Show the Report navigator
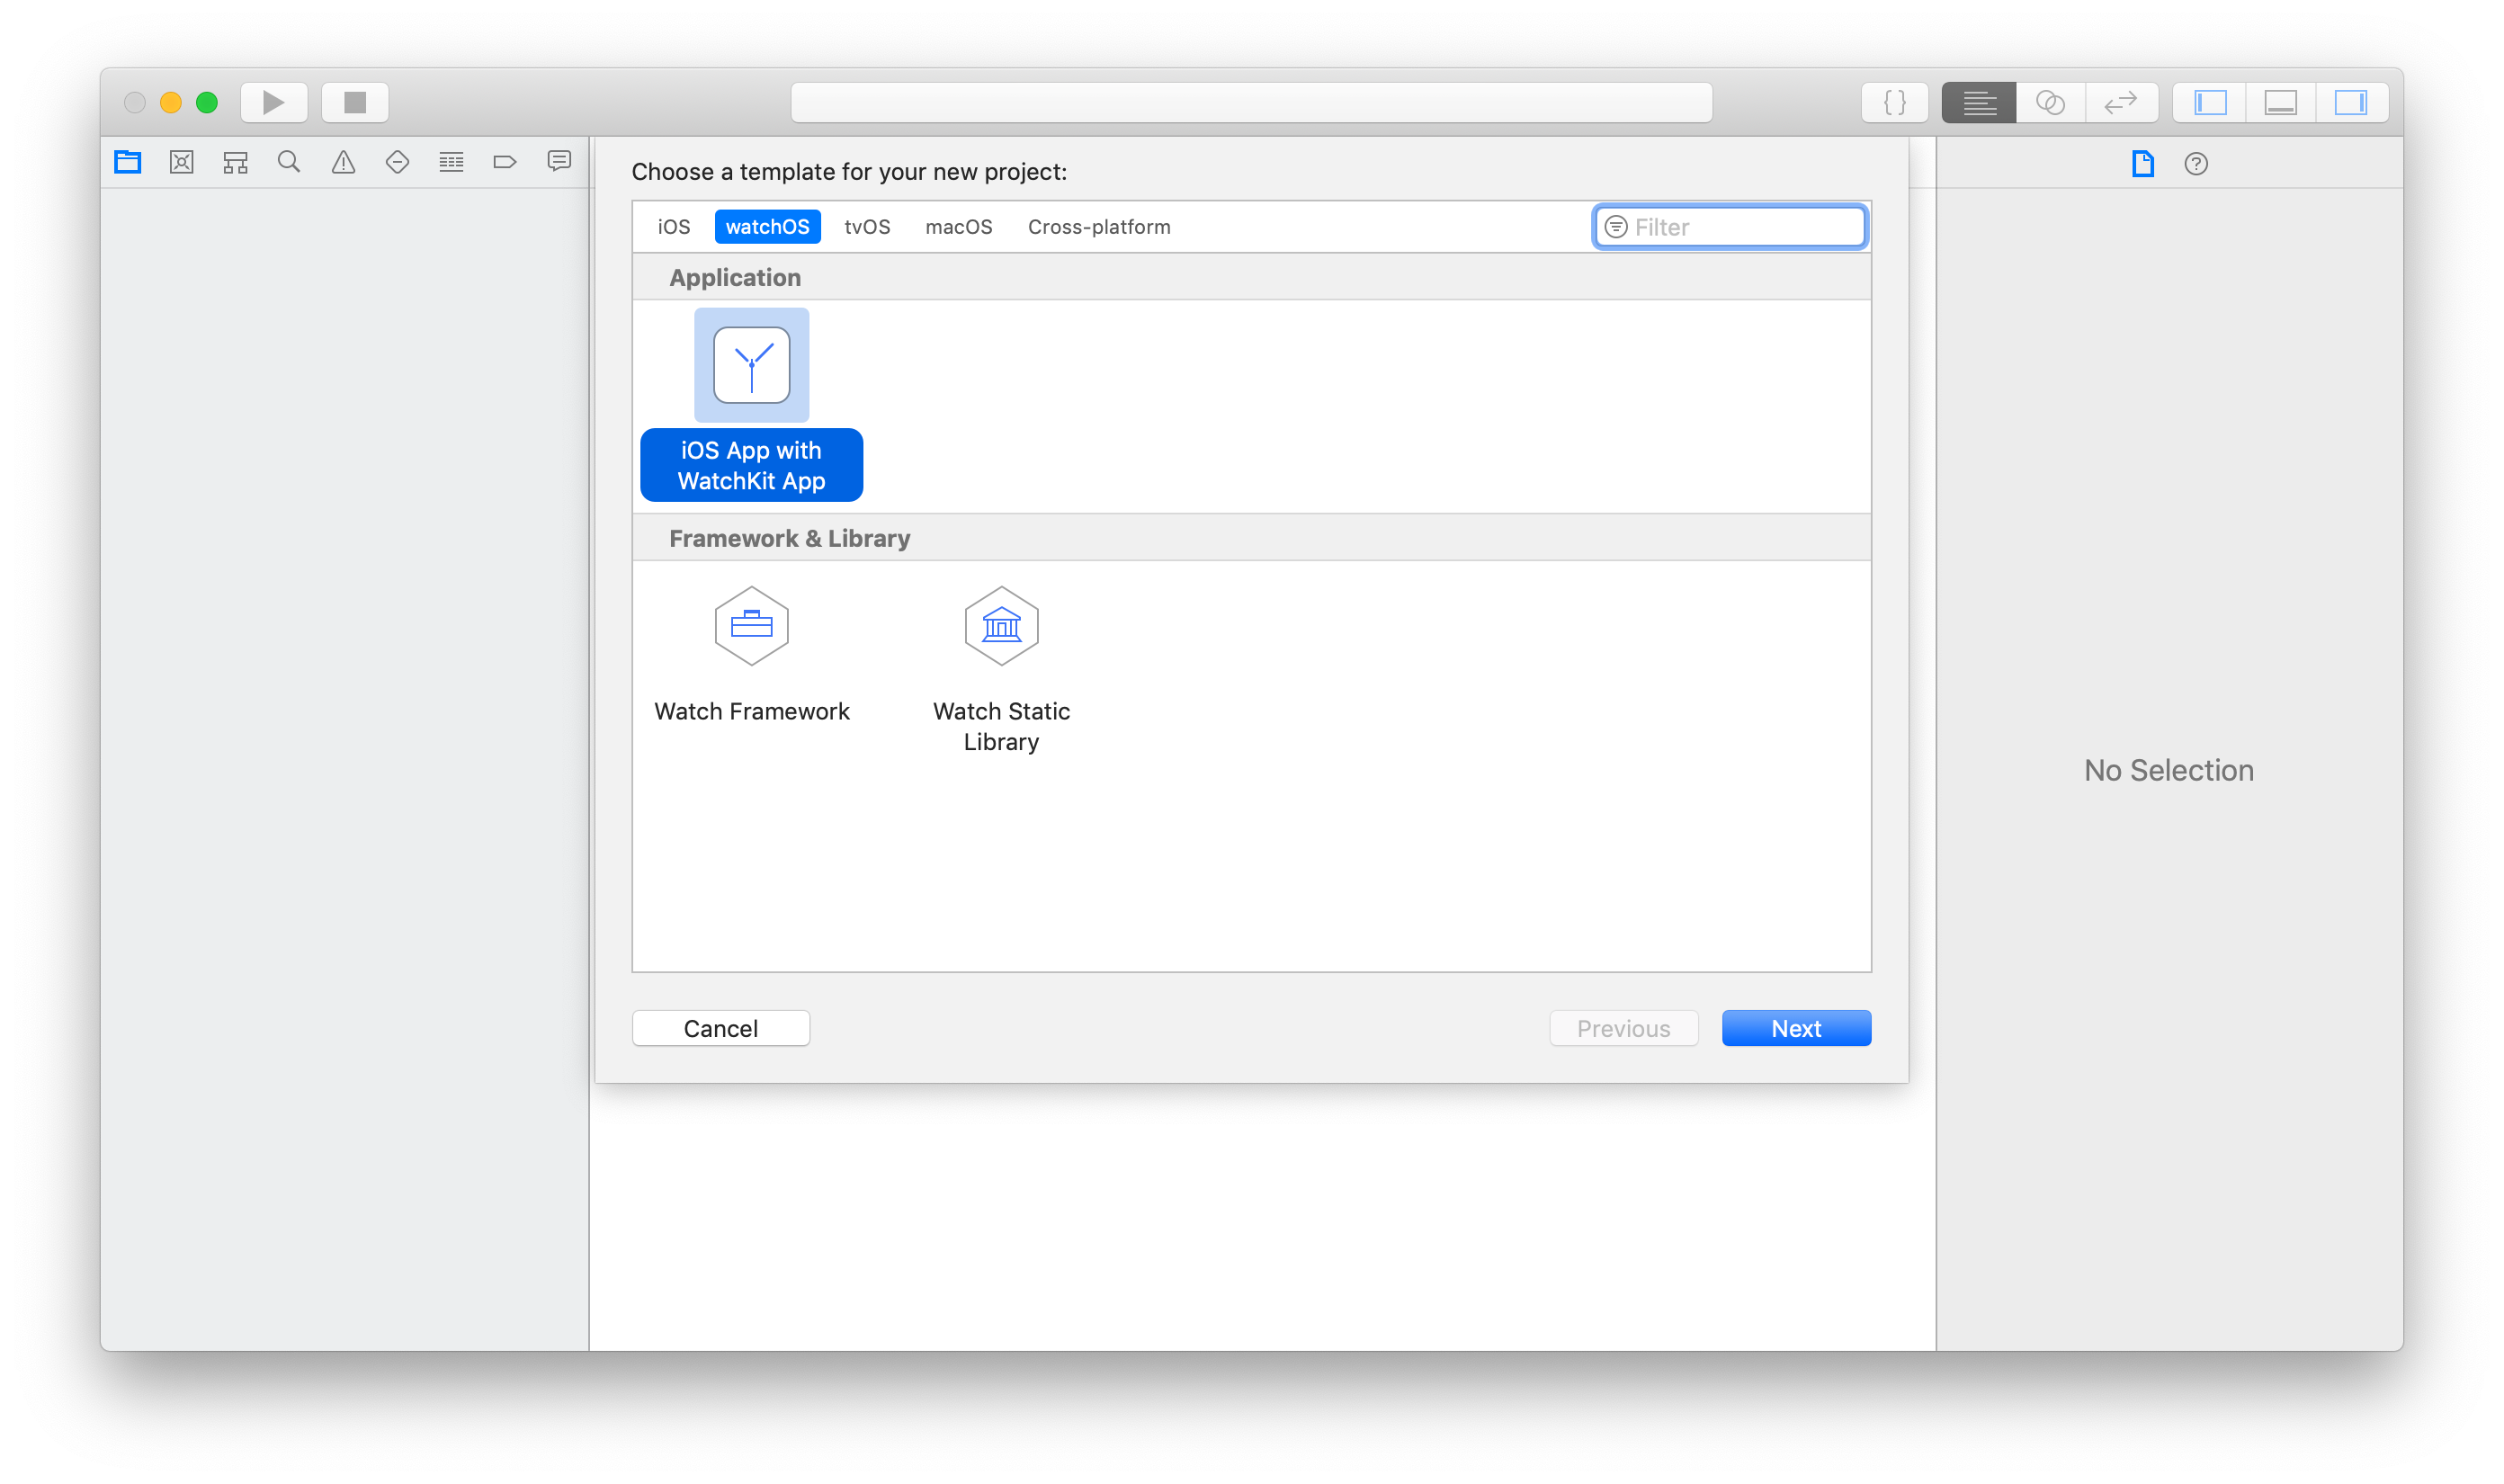 [x=559, y=162]
